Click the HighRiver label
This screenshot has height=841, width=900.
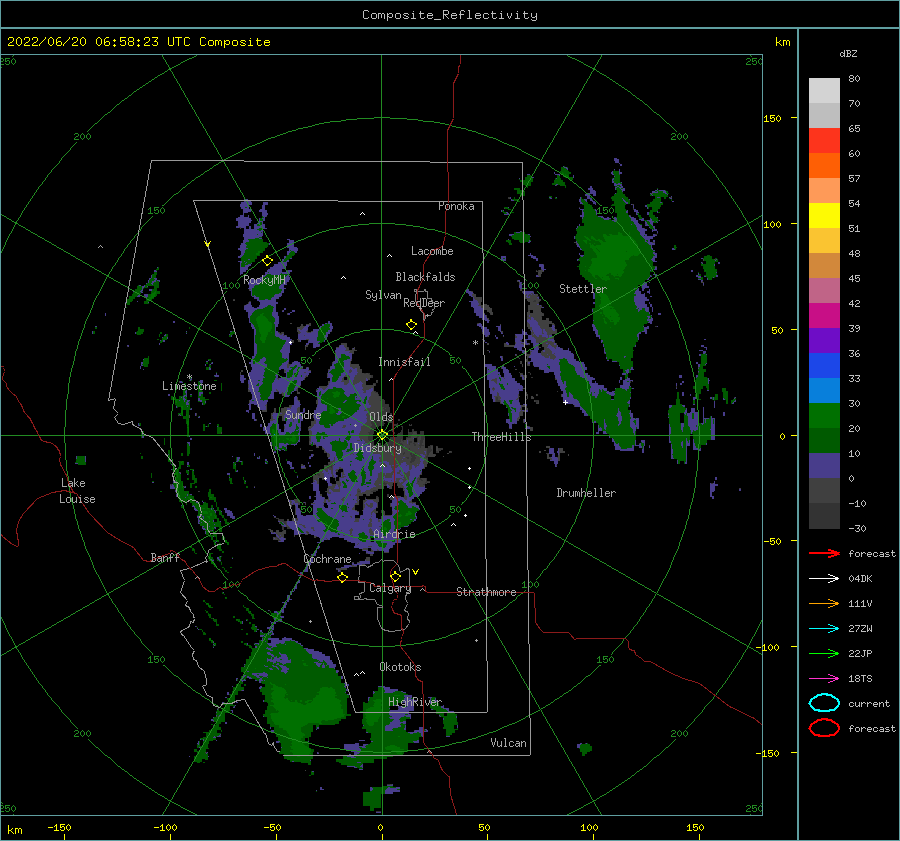415,702
